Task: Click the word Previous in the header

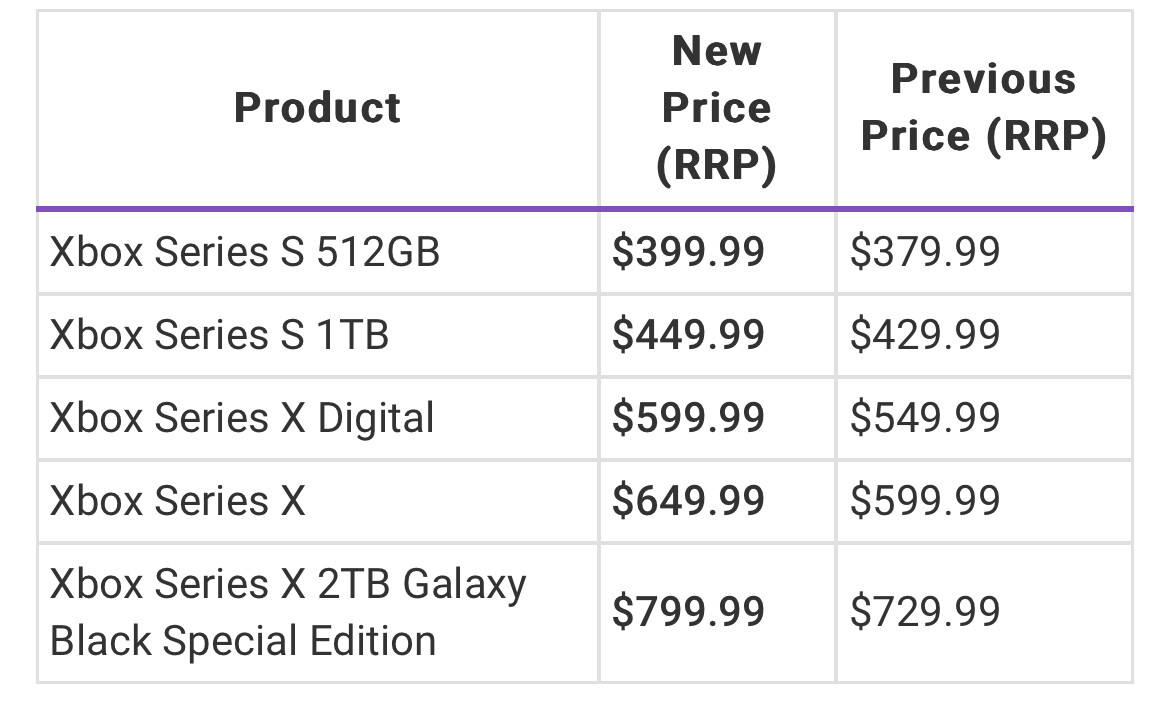Action: (984, 79)
